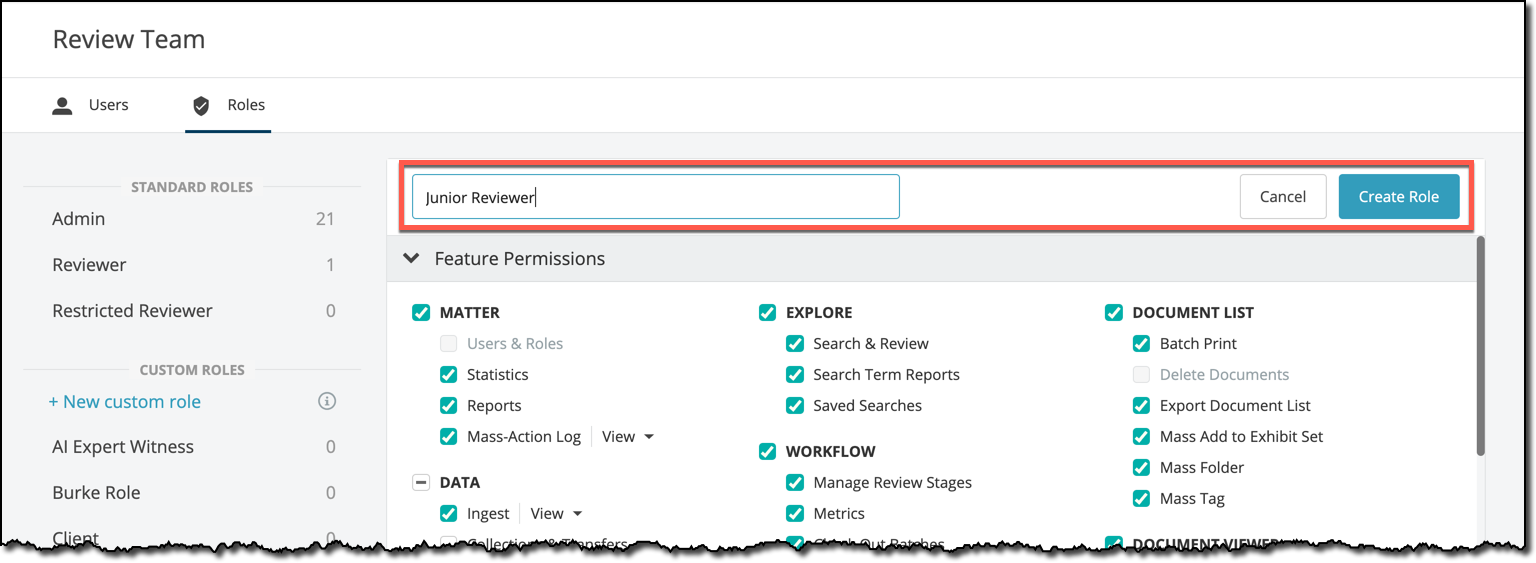Collapse Feature Permissions chevron
The height and width of the screenshot is (563, 1536).
click(x=411, y=258)
